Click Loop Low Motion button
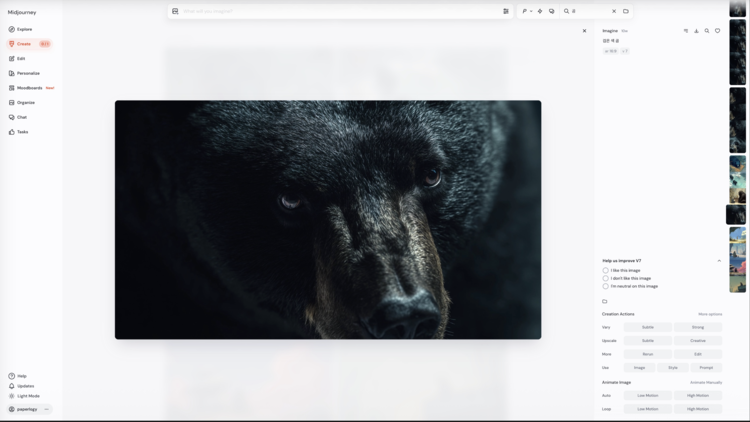750x422 pixels. pyautogui.click(x=648, y=409)
